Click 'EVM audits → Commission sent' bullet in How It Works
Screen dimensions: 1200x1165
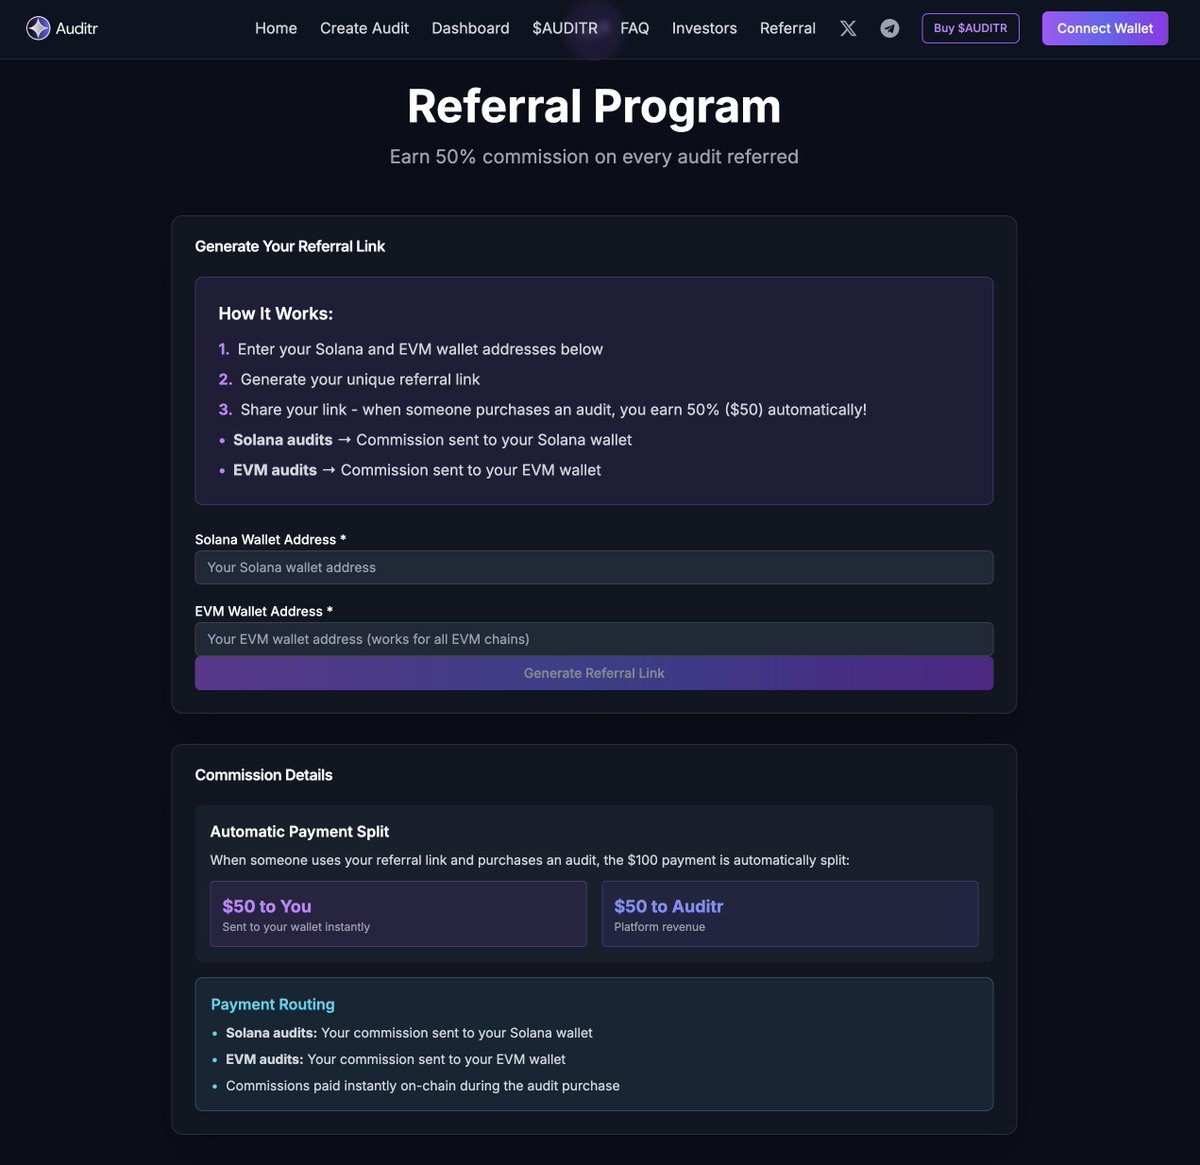click(417, 470)
